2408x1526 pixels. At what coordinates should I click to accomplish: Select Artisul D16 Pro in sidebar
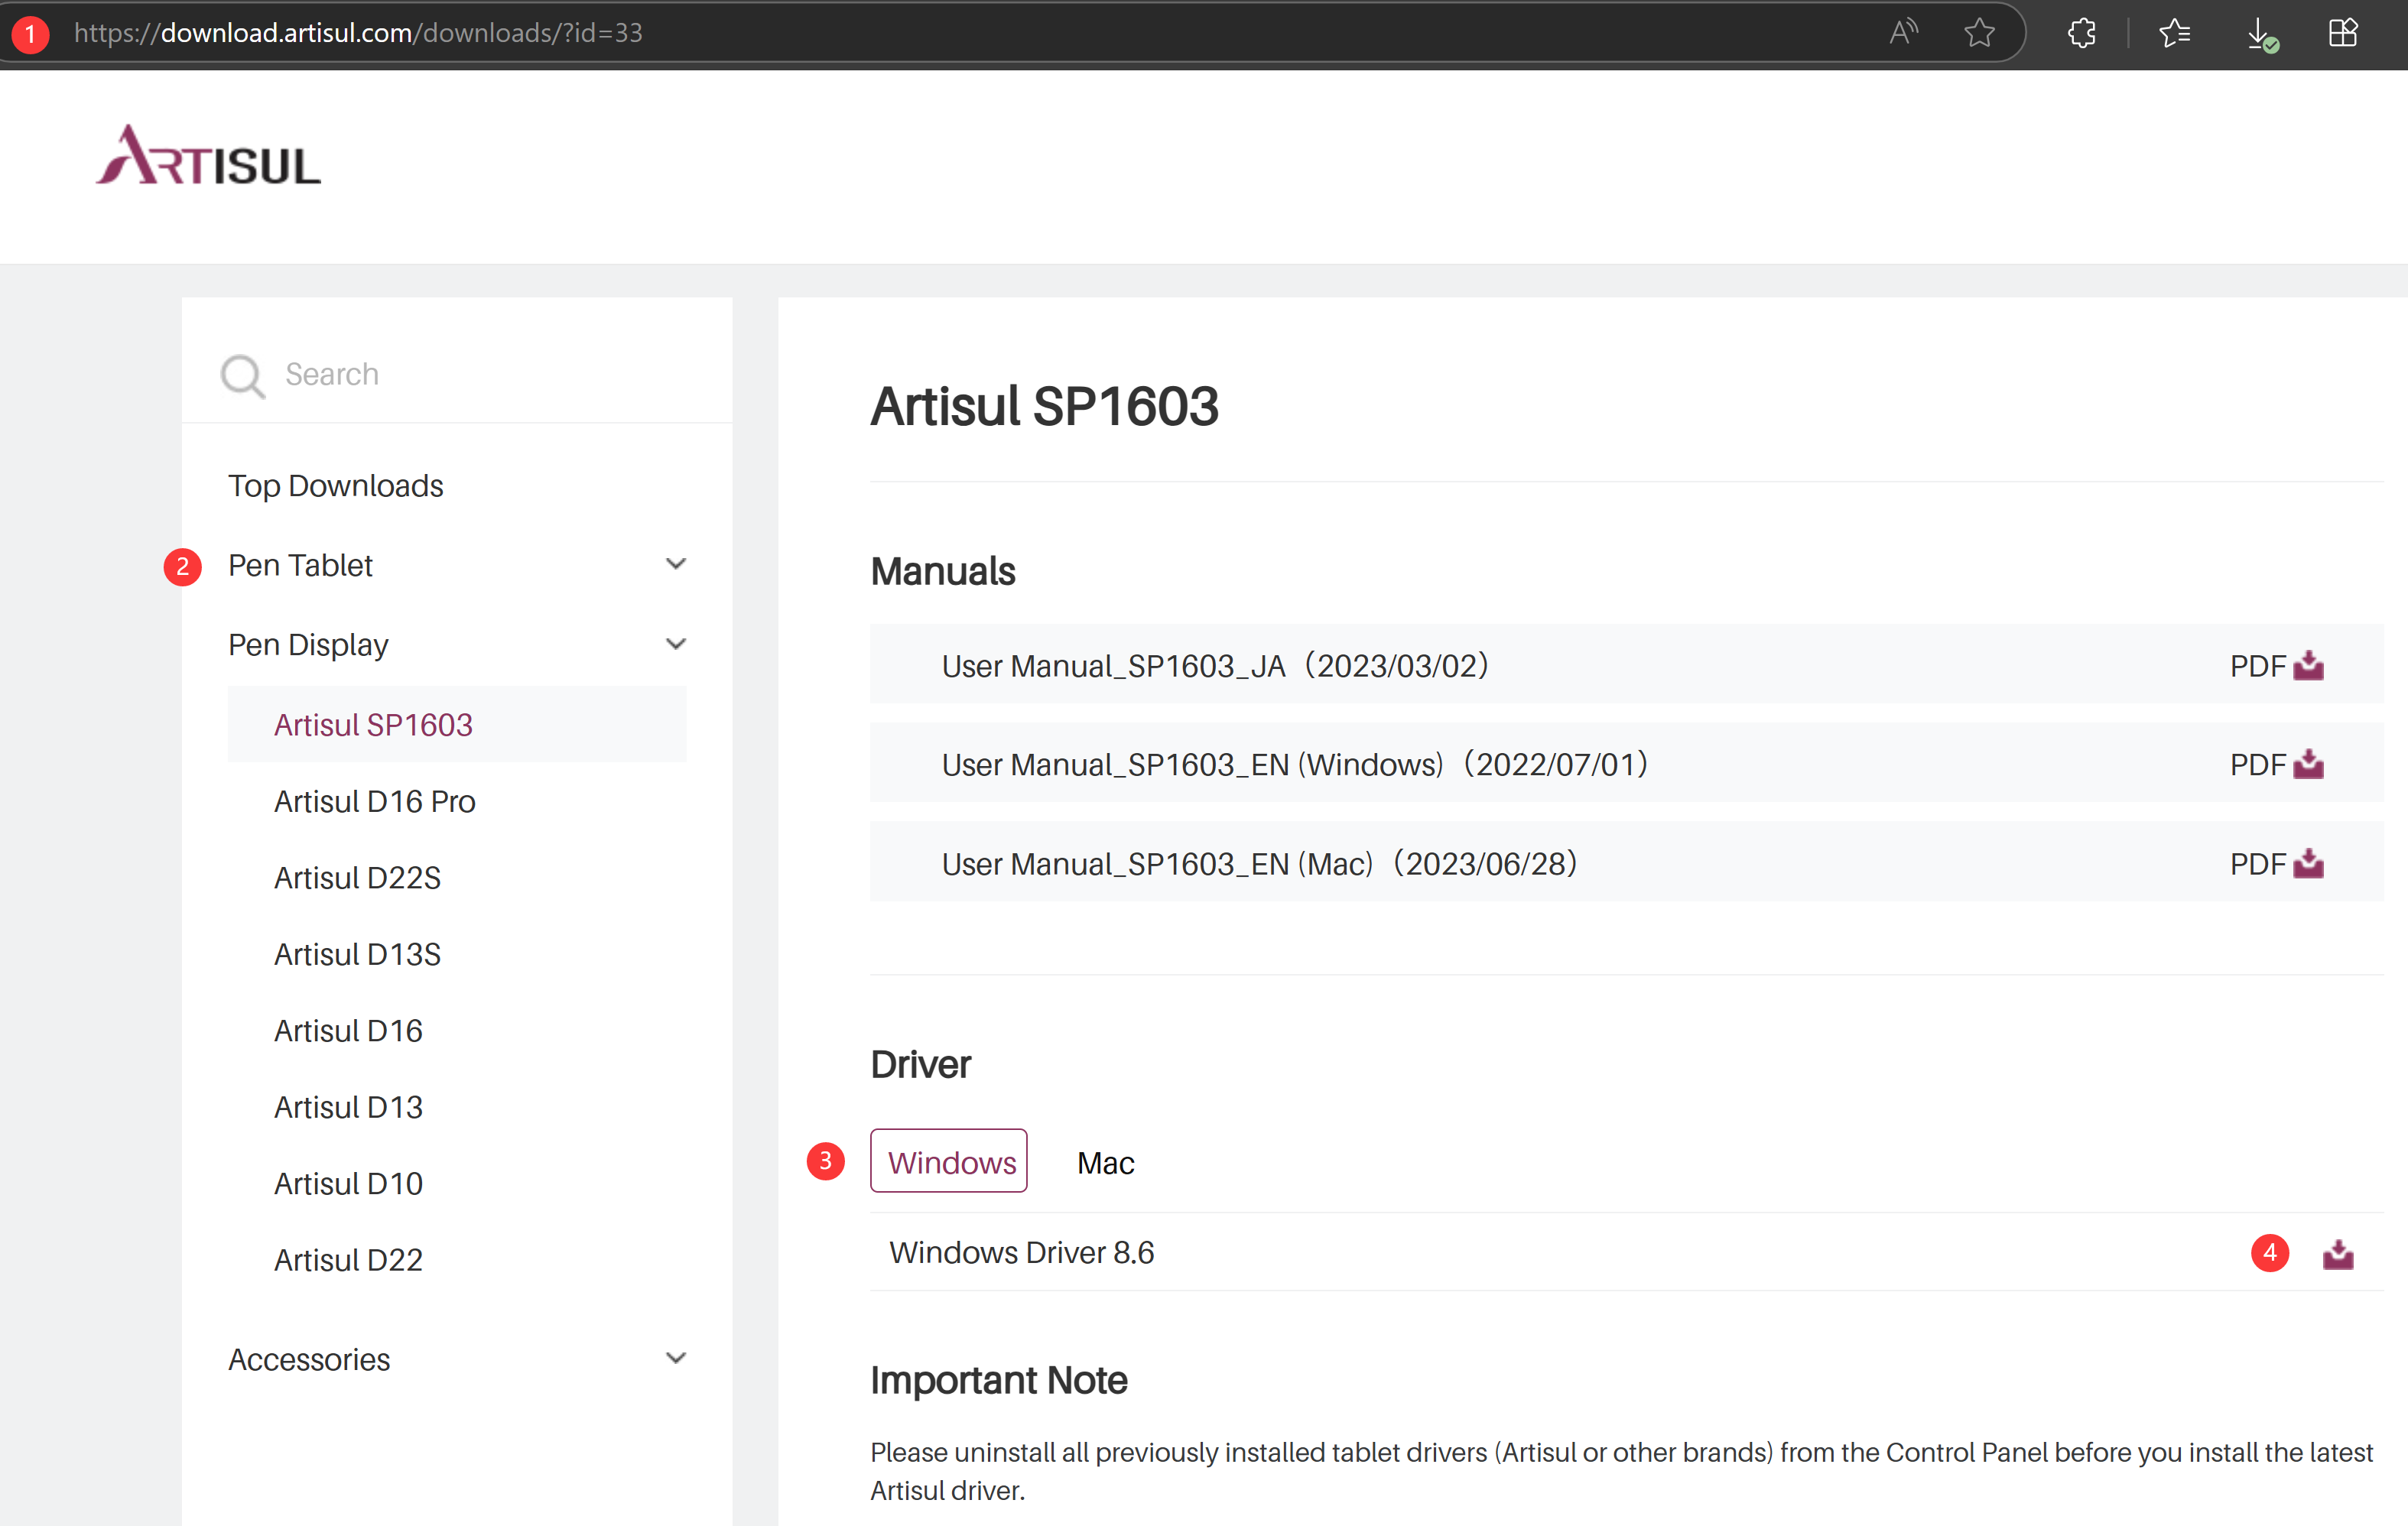375,801
